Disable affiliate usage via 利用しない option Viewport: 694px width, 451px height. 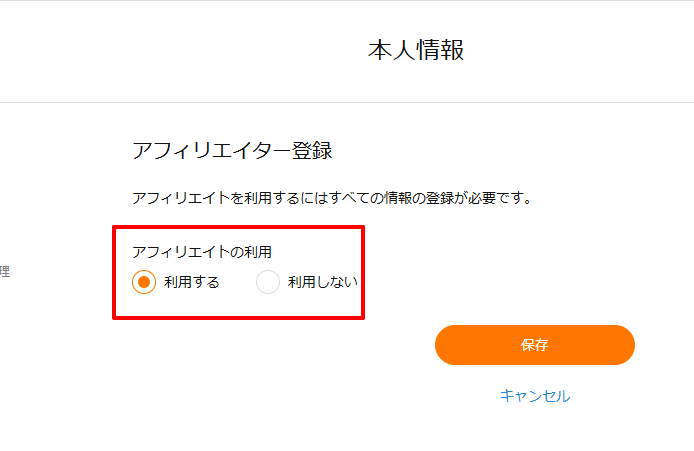[267, 282]
